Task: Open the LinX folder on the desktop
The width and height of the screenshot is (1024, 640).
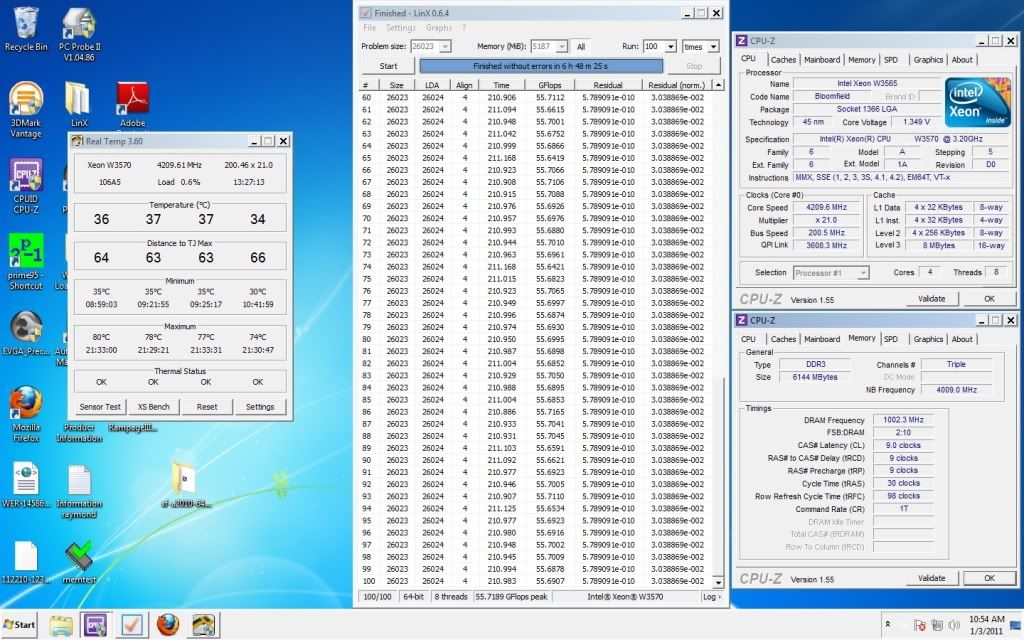Action: (x=79, y=104)
